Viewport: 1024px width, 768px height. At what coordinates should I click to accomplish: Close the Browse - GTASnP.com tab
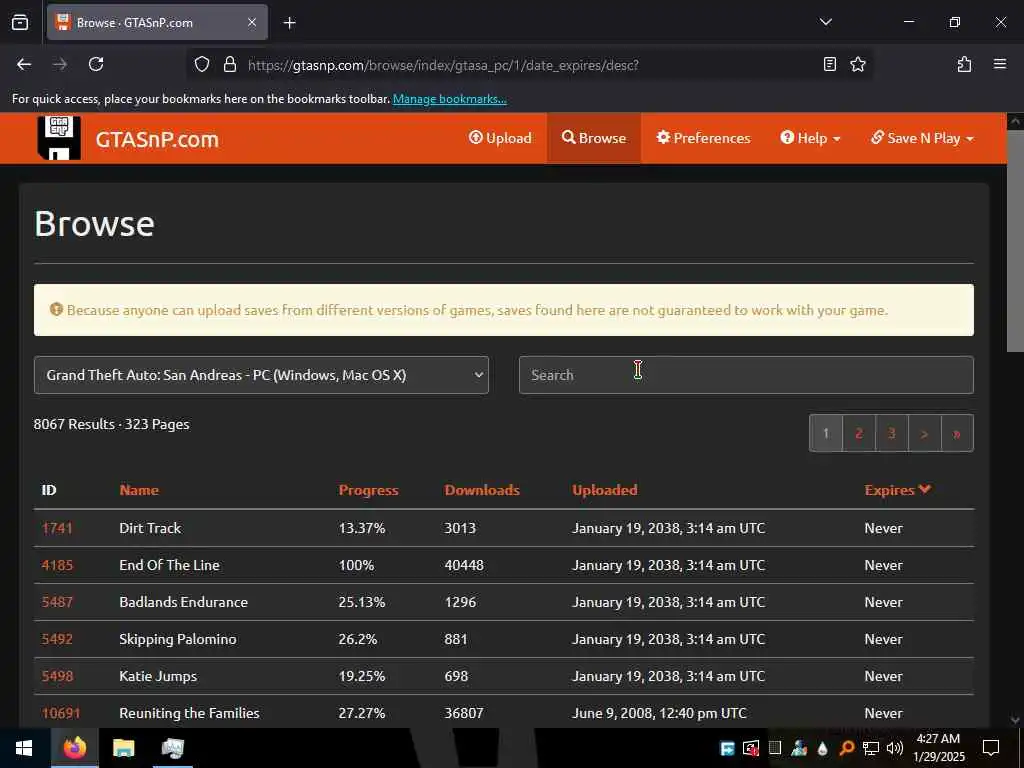(252, 22)
